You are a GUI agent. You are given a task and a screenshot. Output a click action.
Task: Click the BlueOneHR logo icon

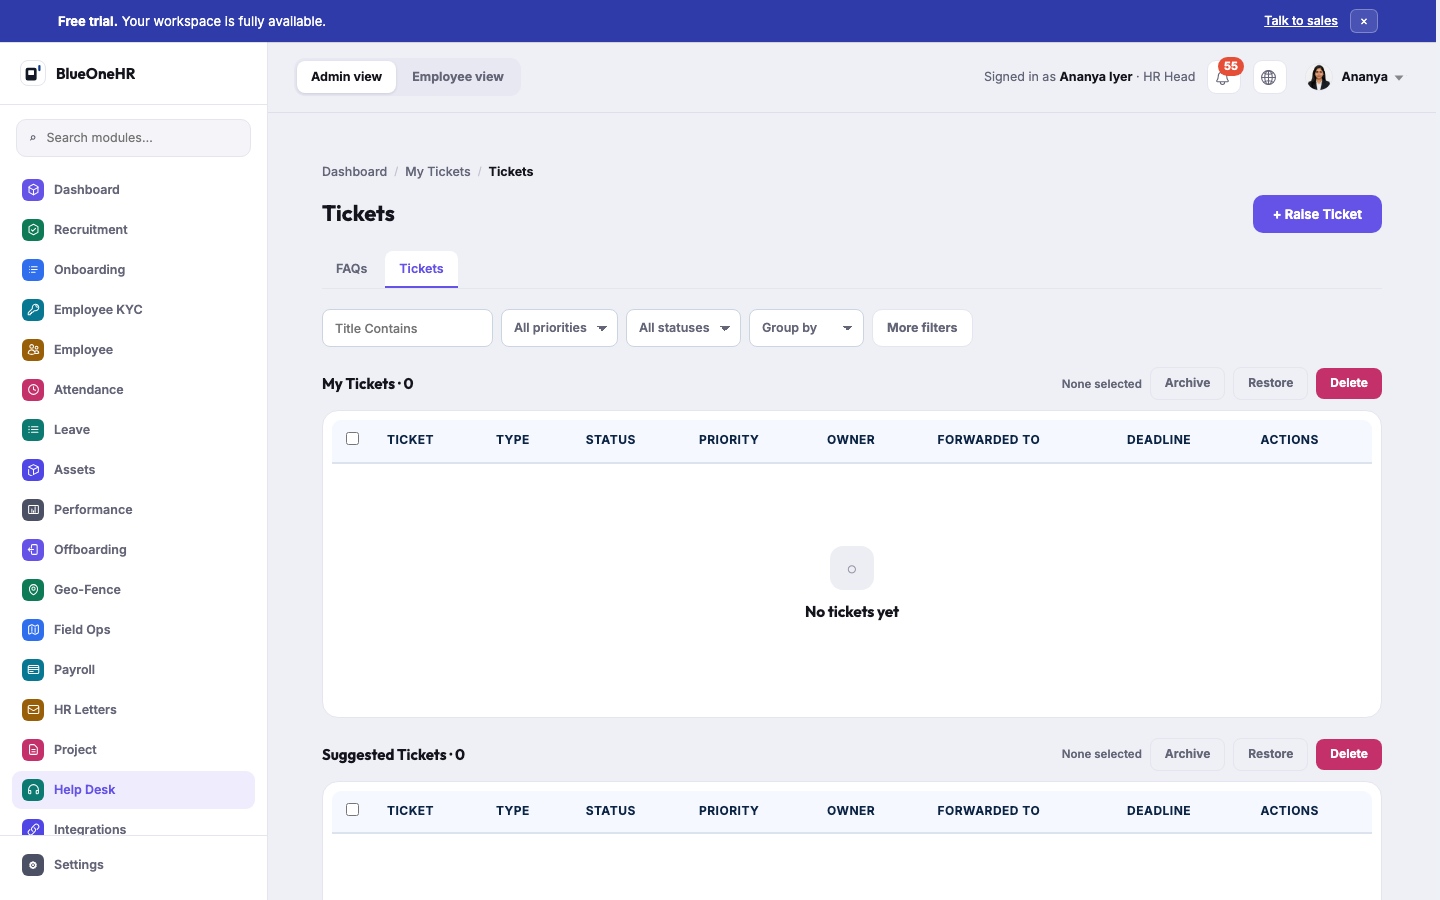click(33, 73)
